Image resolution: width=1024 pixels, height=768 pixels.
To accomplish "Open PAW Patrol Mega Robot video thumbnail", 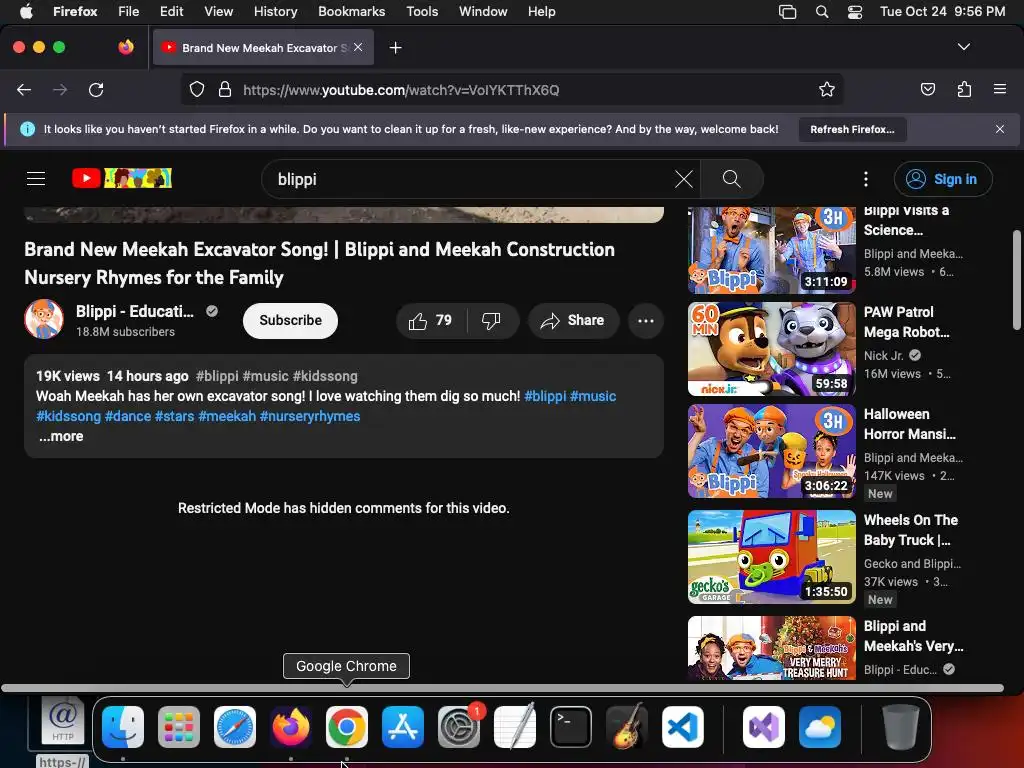I will point(771,349).
